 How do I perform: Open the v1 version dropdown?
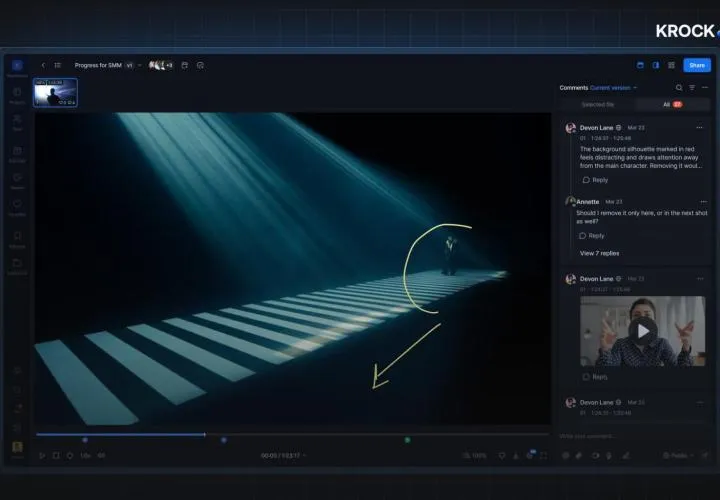pyautogui.click(x=133, y=66)
